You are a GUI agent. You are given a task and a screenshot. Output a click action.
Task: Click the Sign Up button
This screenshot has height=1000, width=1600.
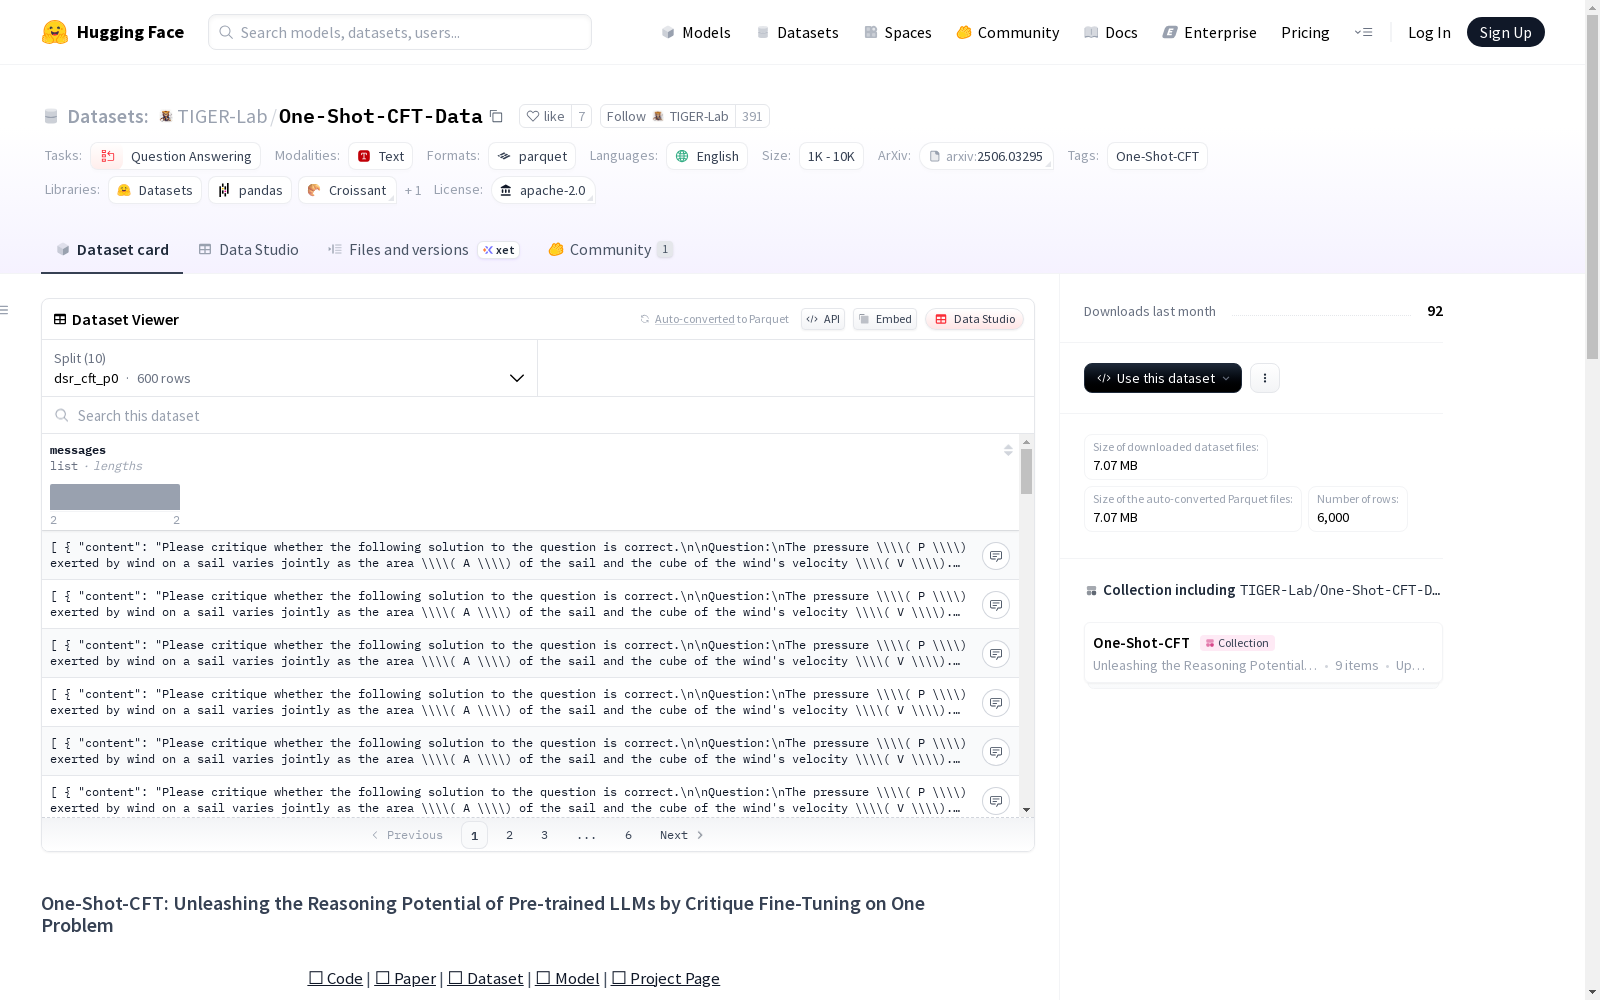pyautogui.click(x=1506, y=32)
